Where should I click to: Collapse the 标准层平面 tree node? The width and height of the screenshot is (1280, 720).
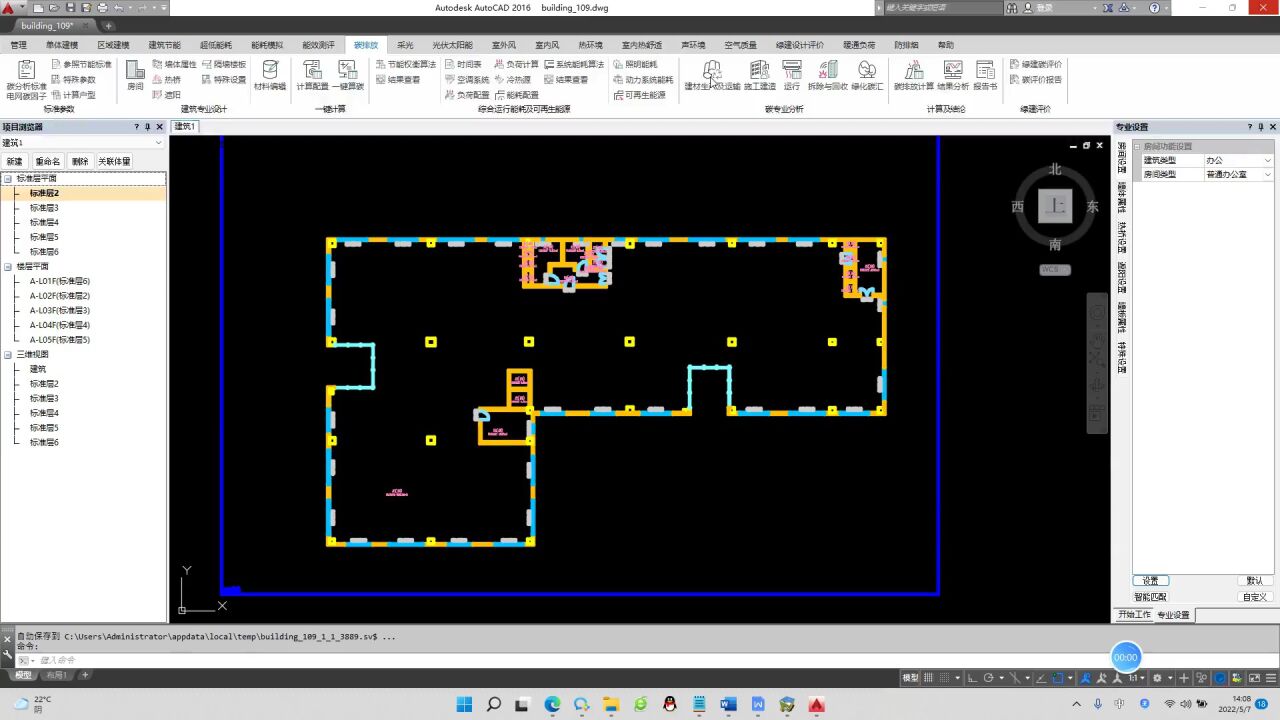pyautogui.click(x=8, y=179)
